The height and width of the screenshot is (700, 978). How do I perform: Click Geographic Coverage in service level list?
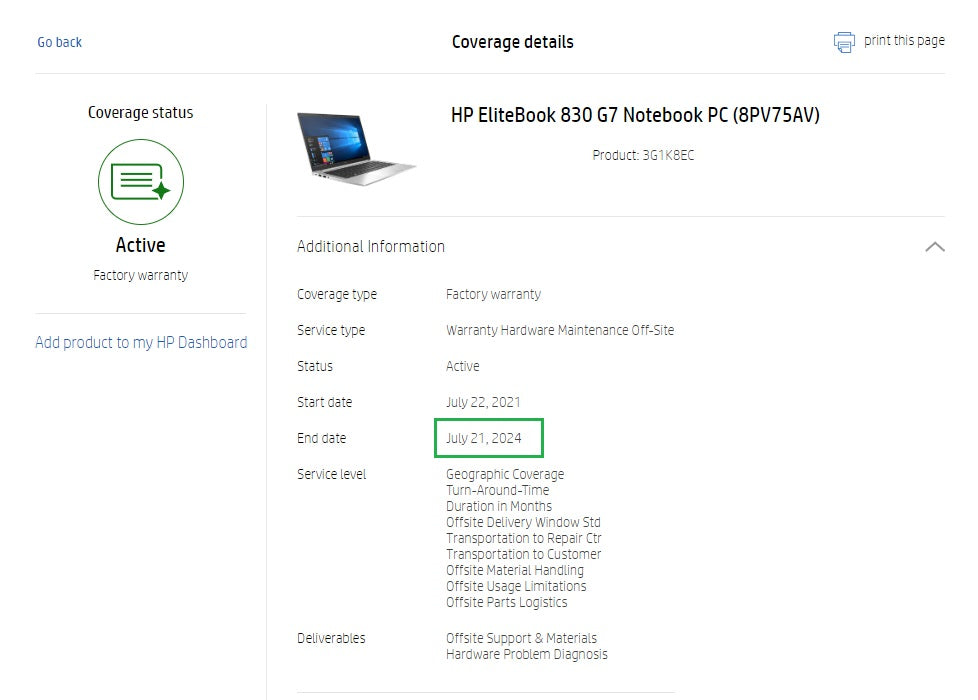point(505,474)
